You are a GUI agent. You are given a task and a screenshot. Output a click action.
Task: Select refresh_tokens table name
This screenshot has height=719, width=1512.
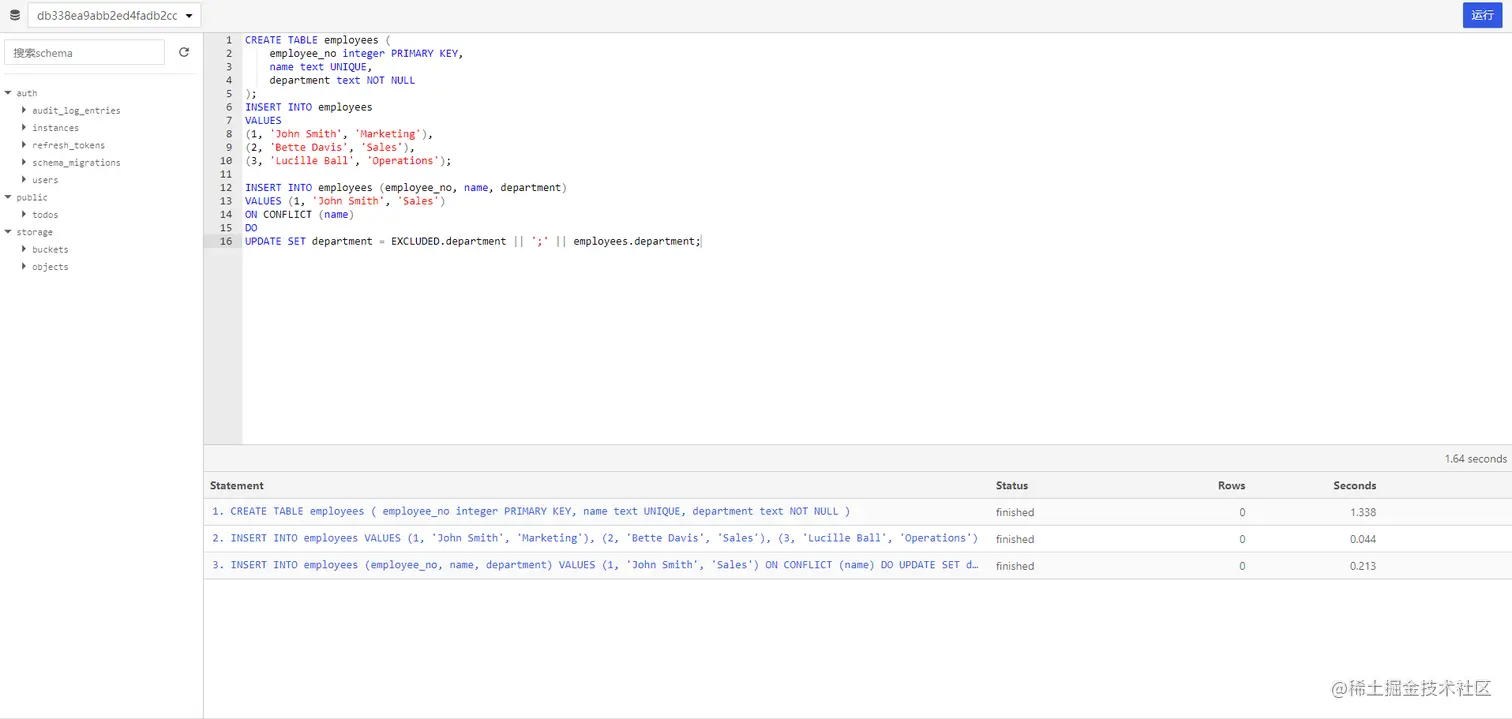(68, 145)
